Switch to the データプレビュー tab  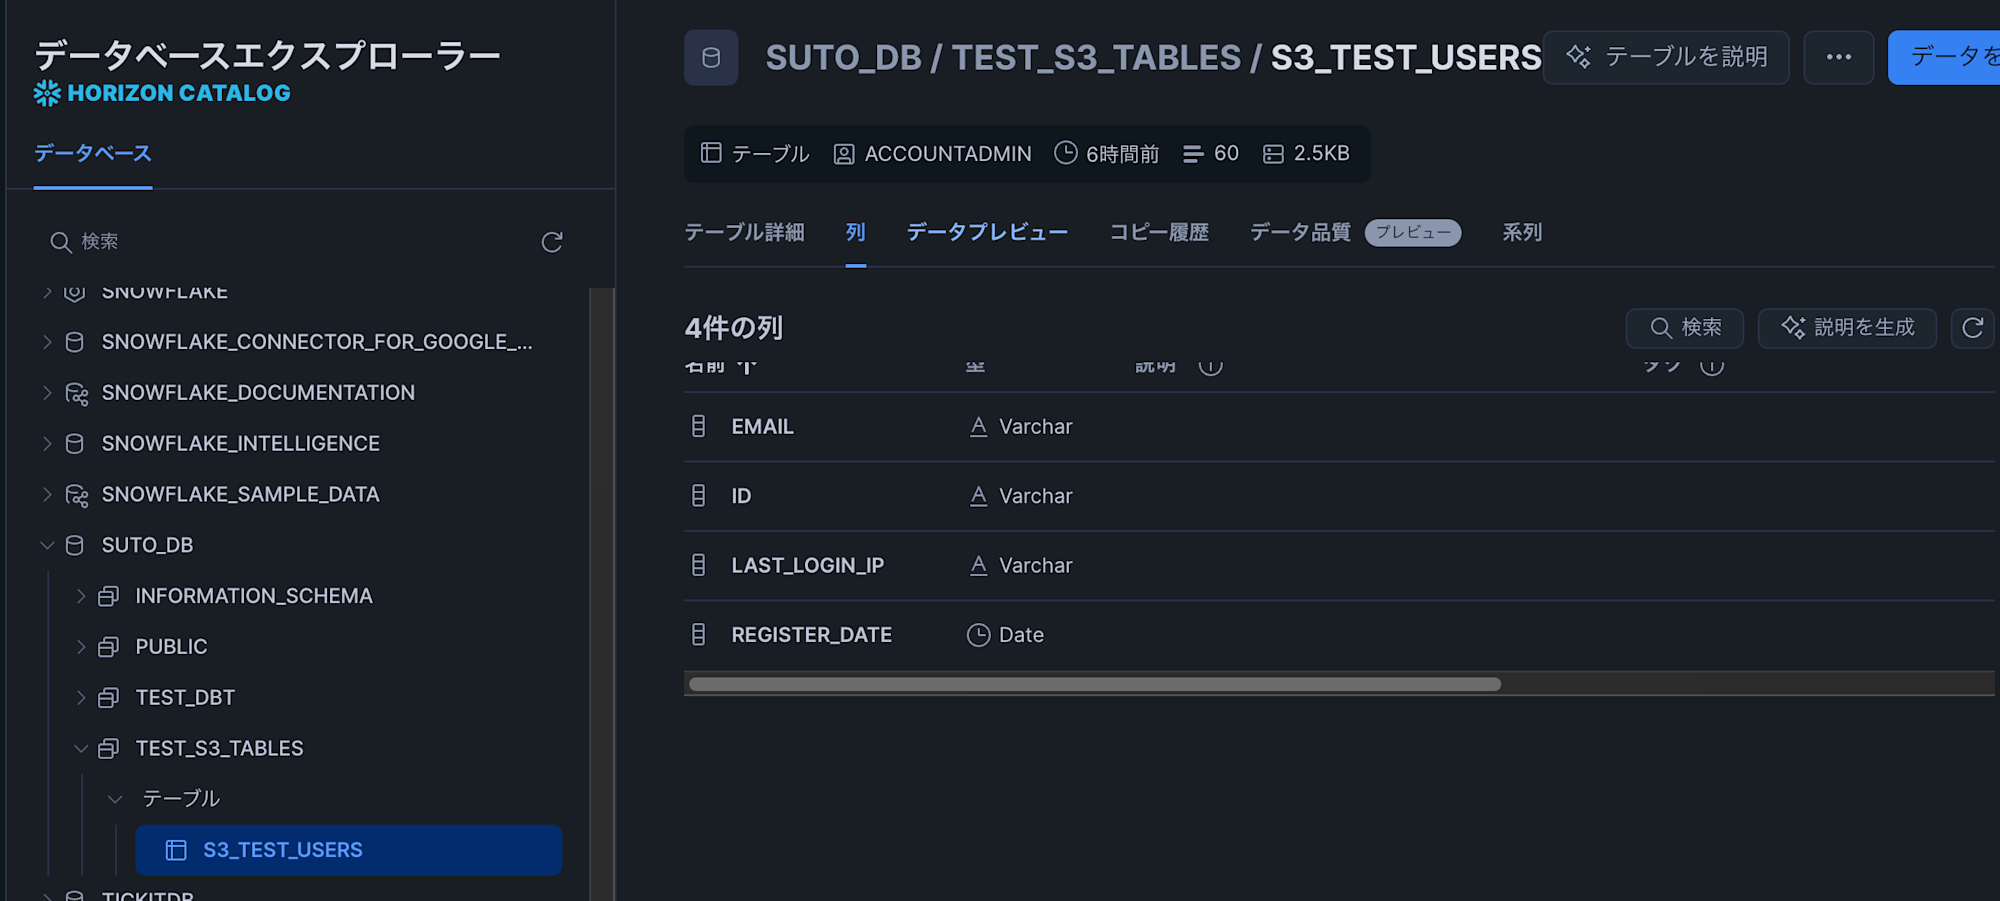tap(986, 232)
